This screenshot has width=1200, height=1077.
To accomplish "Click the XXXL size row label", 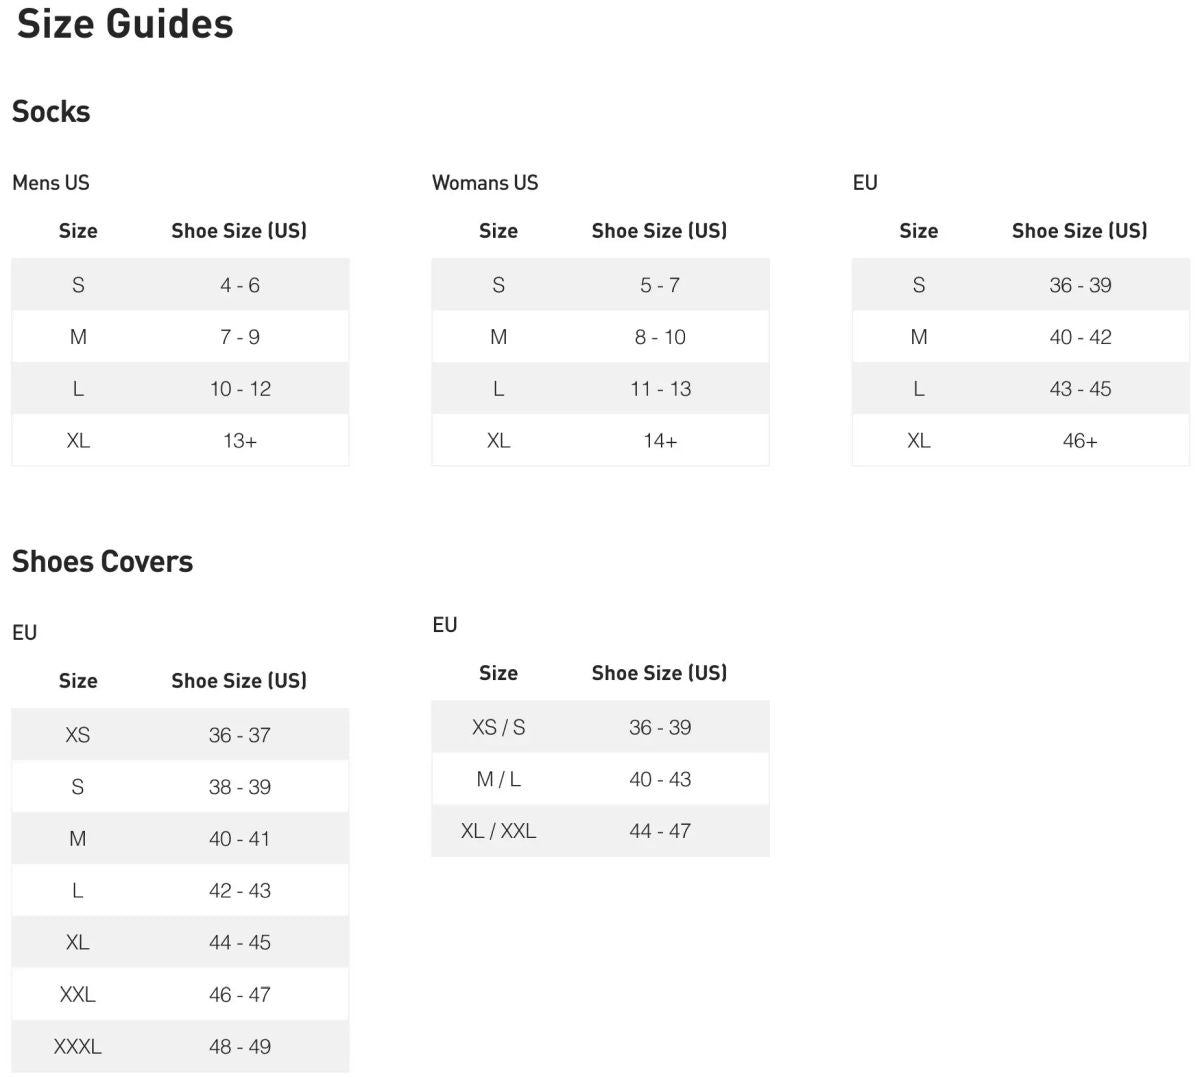I will tap(78, 1047).
